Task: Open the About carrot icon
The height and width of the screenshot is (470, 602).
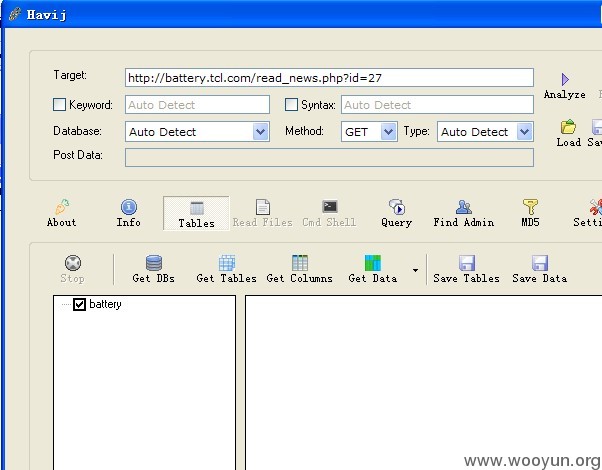Action: click(61, 207)
